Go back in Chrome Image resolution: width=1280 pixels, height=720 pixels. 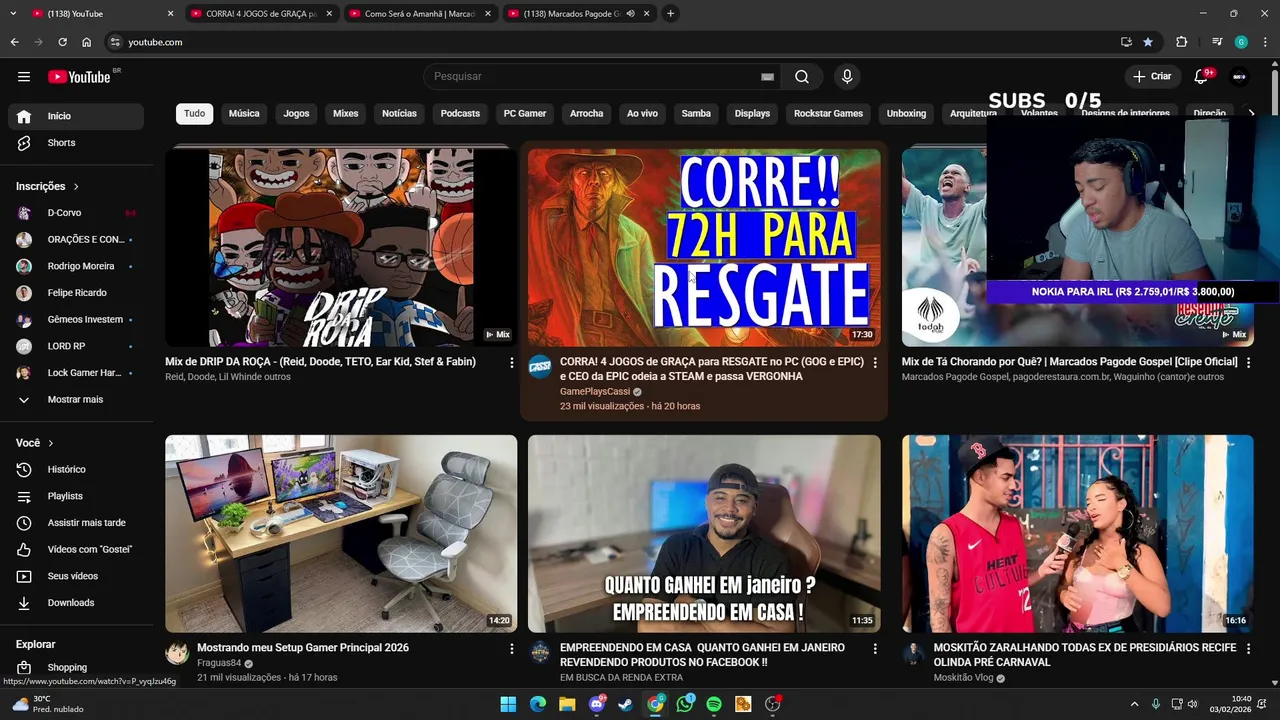14,42
